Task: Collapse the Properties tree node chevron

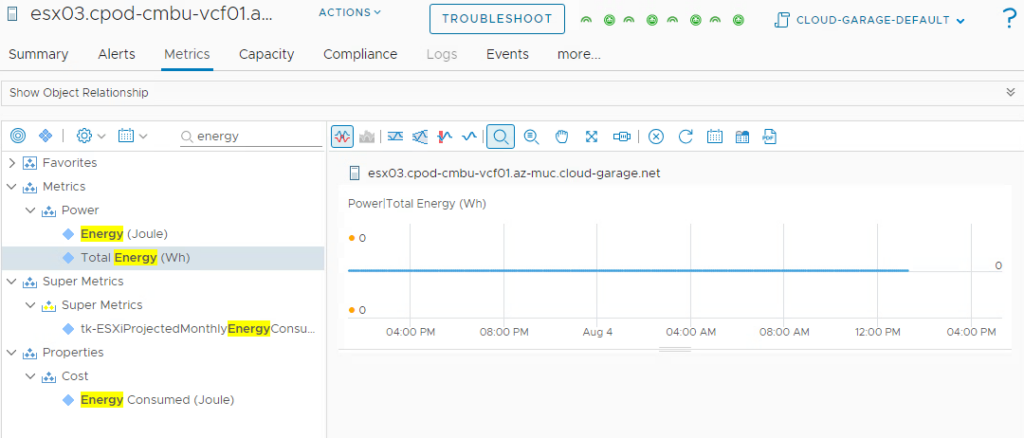Action: pyautogui.click(x=12, y=352)
